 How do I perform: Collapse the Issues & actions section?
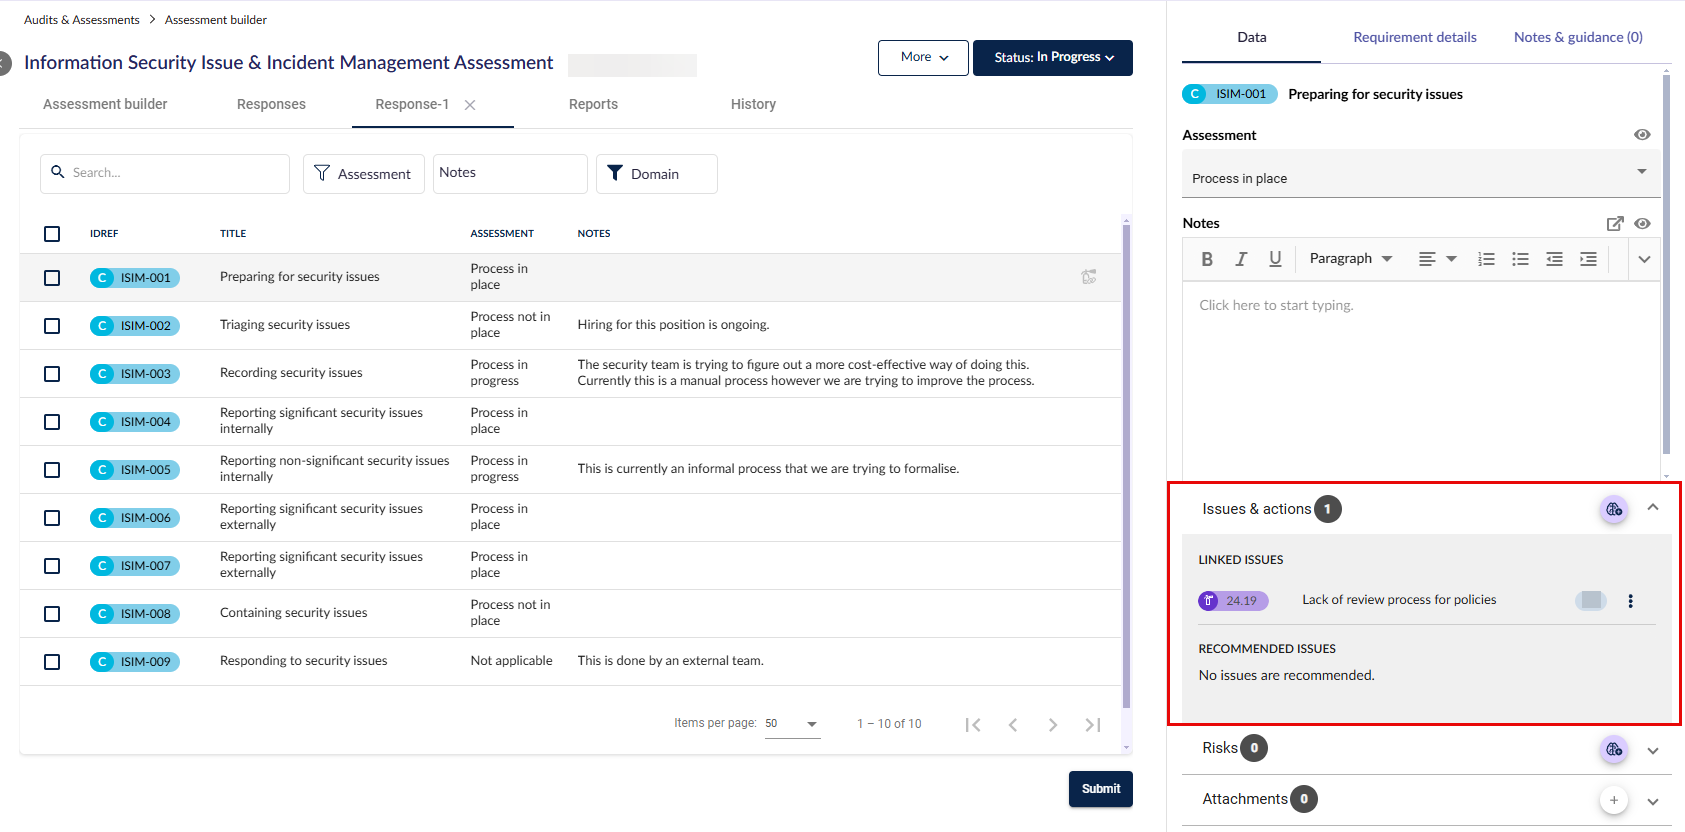coord(1653,508)
